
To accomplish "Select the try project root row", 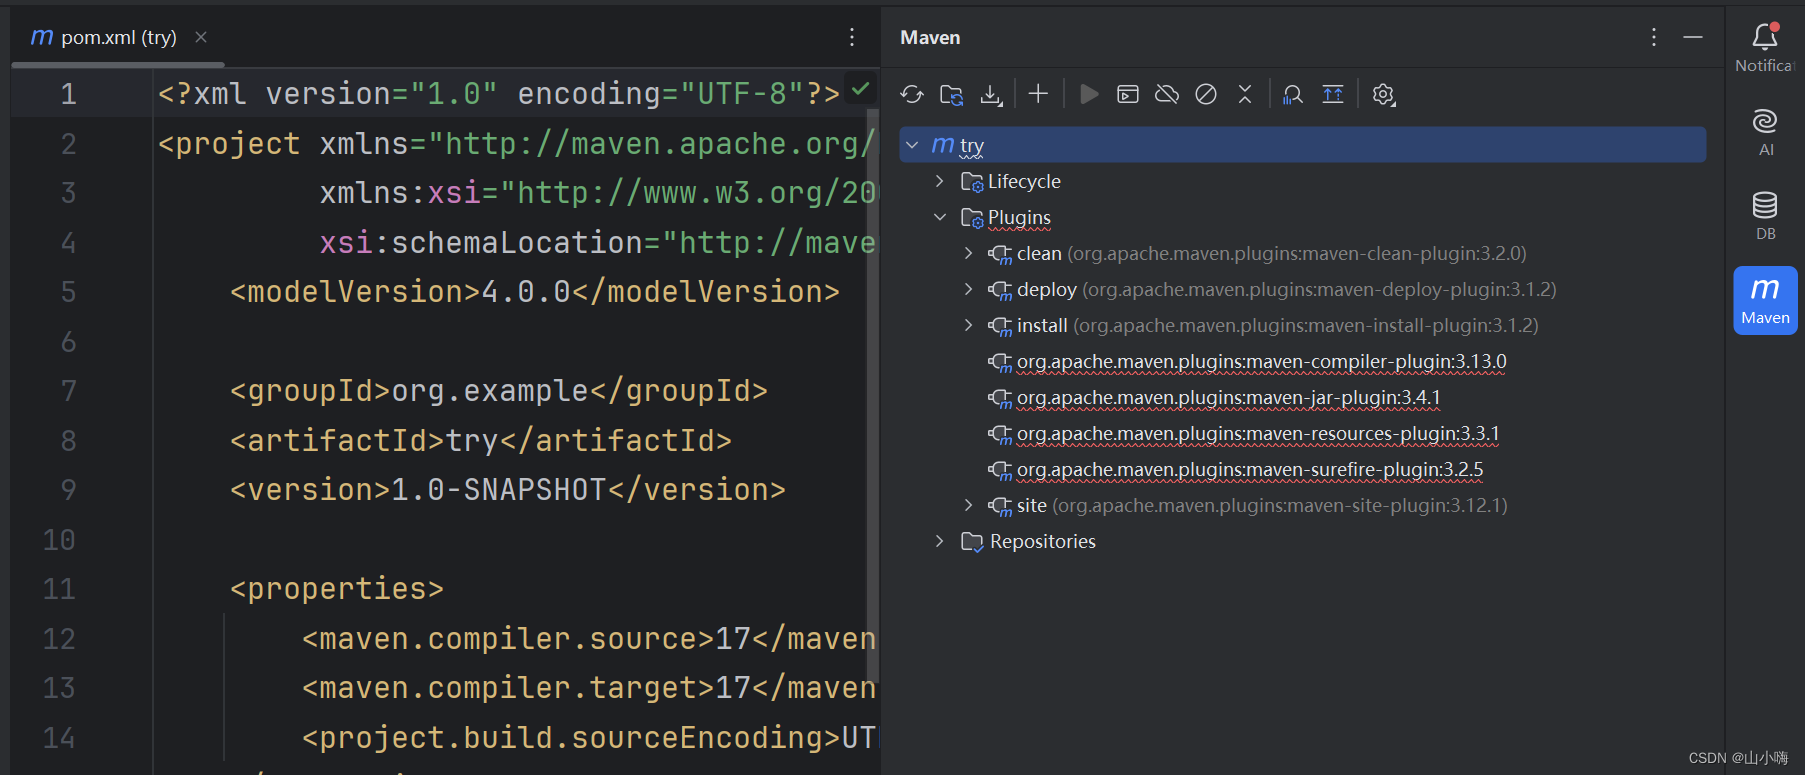I will [x=1302, y=145].
